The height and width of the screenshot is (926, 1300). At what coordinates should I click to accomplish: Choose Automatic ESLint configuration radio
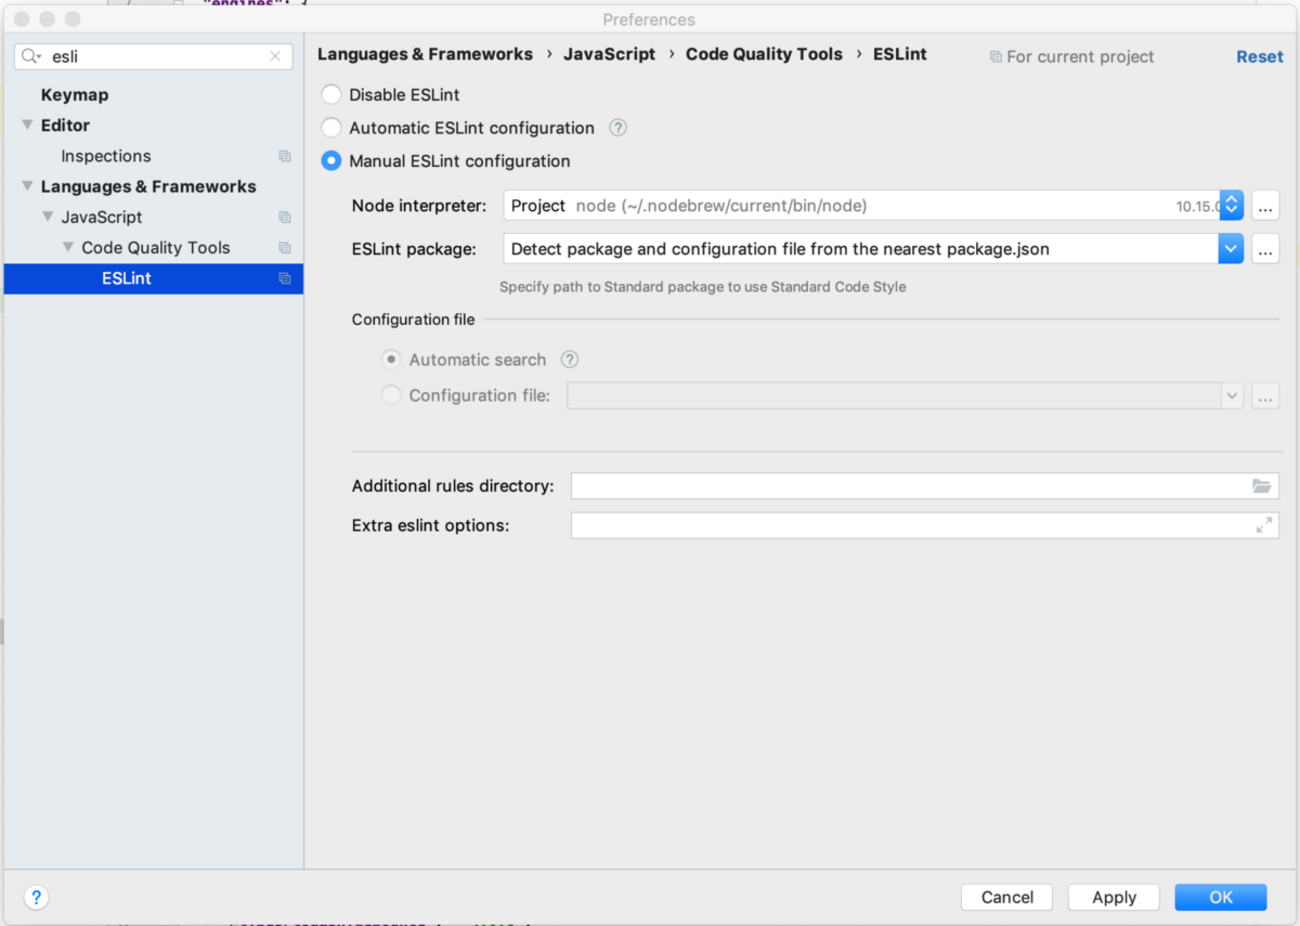pyautogui.click(x=331, y=128)
